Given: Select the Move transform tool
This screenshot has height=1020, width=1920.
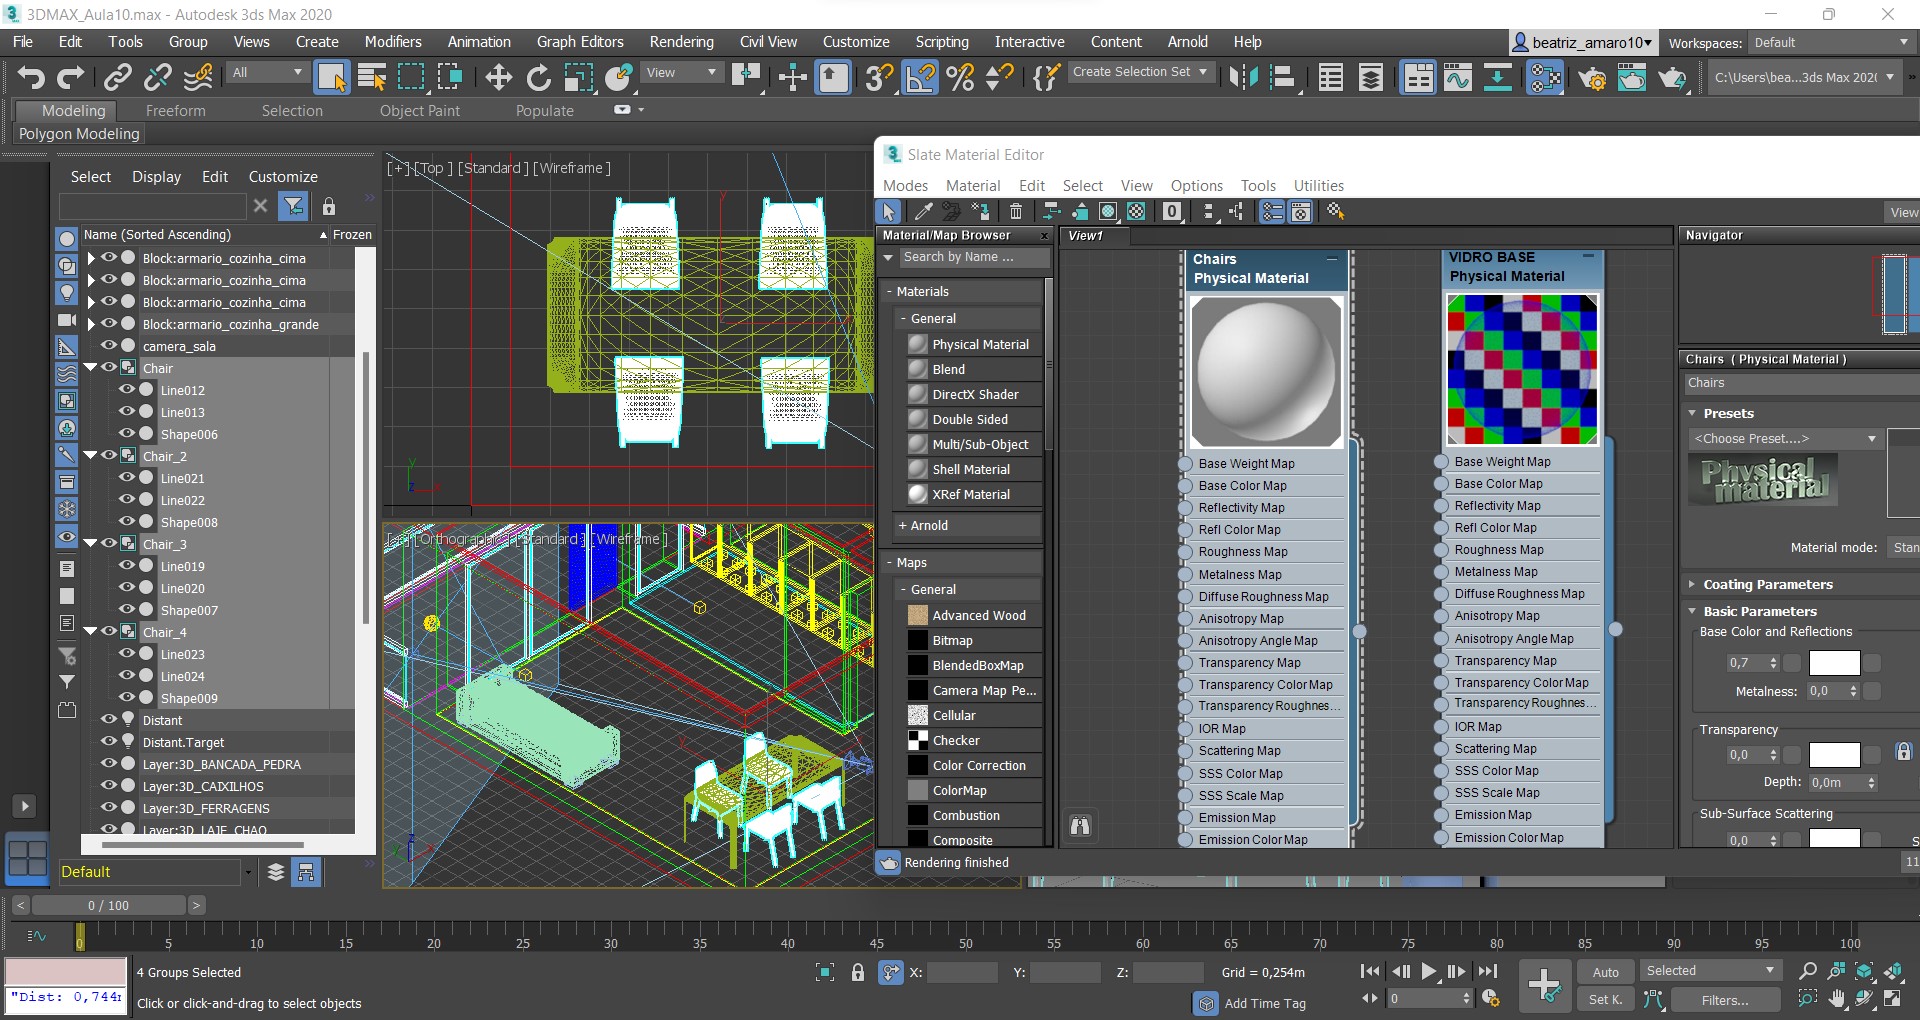Looking at the screenshot, I should pyautogui.click(x=498, y=77).
